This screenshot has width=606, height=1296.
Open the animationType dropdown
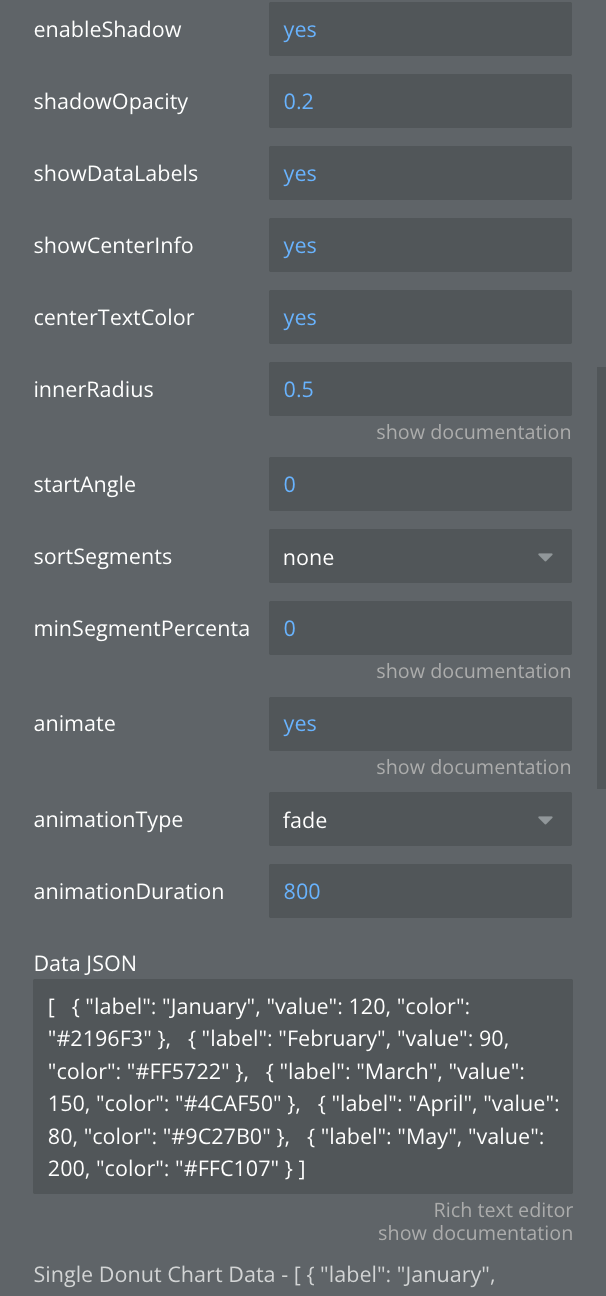(420, 821)
